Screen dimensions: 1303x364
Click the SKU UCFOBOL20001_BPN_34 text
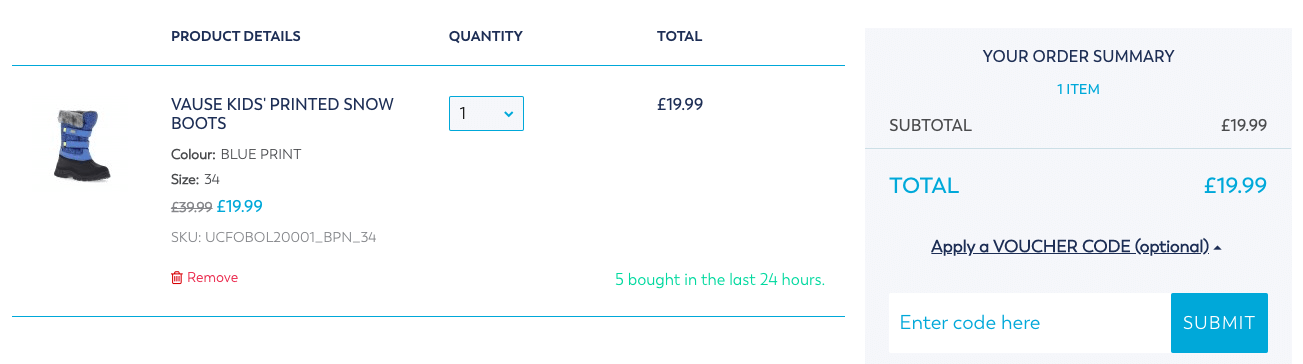pos(274,238)
